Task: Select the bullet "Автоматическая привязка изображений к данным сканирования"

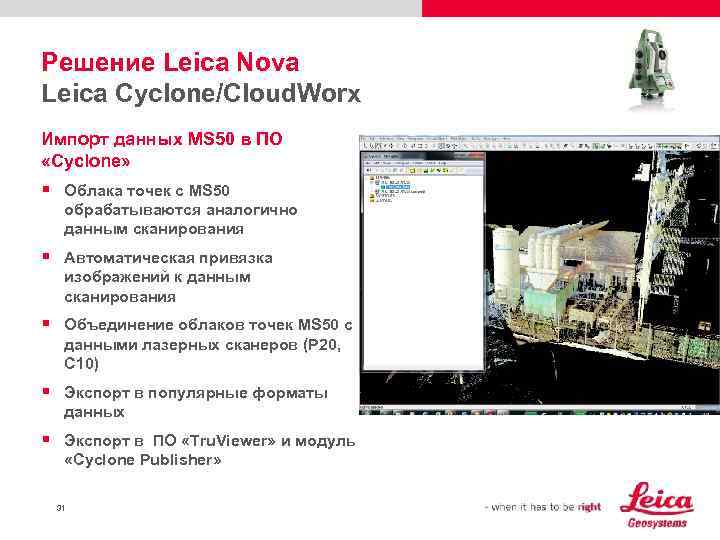Action: pyautogui.click(x=168, y=277)
